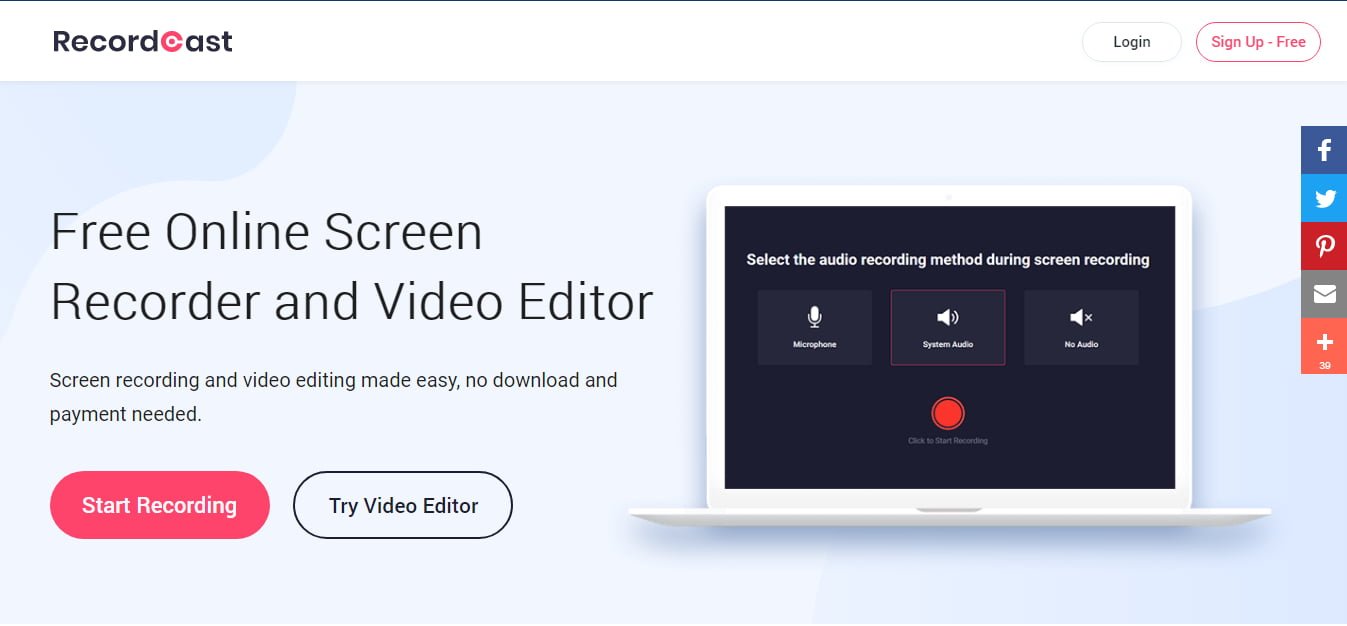The width and height of the screenshot is (1347, 626).
Task: Click Sign Up - Free button
Action: (x=1258, y=42)
